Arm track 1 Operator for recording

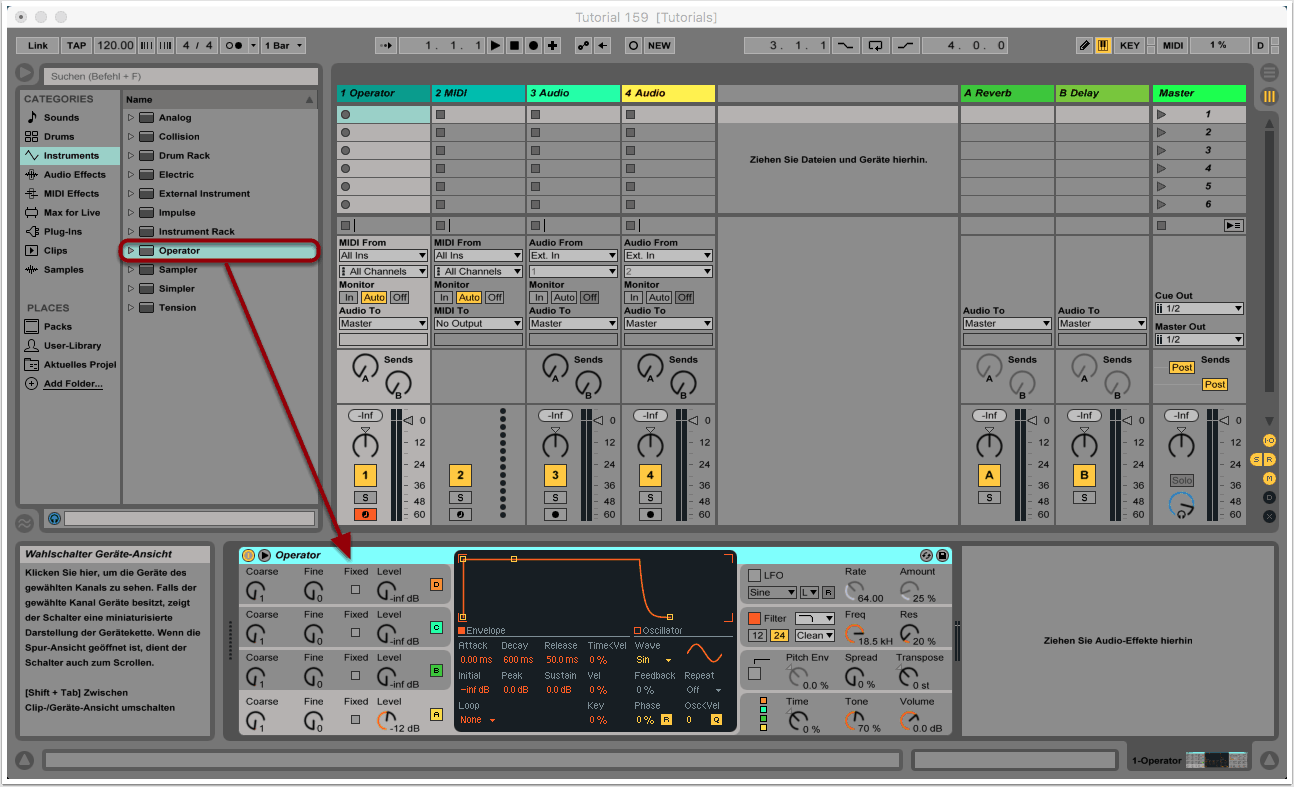(365, 514)
